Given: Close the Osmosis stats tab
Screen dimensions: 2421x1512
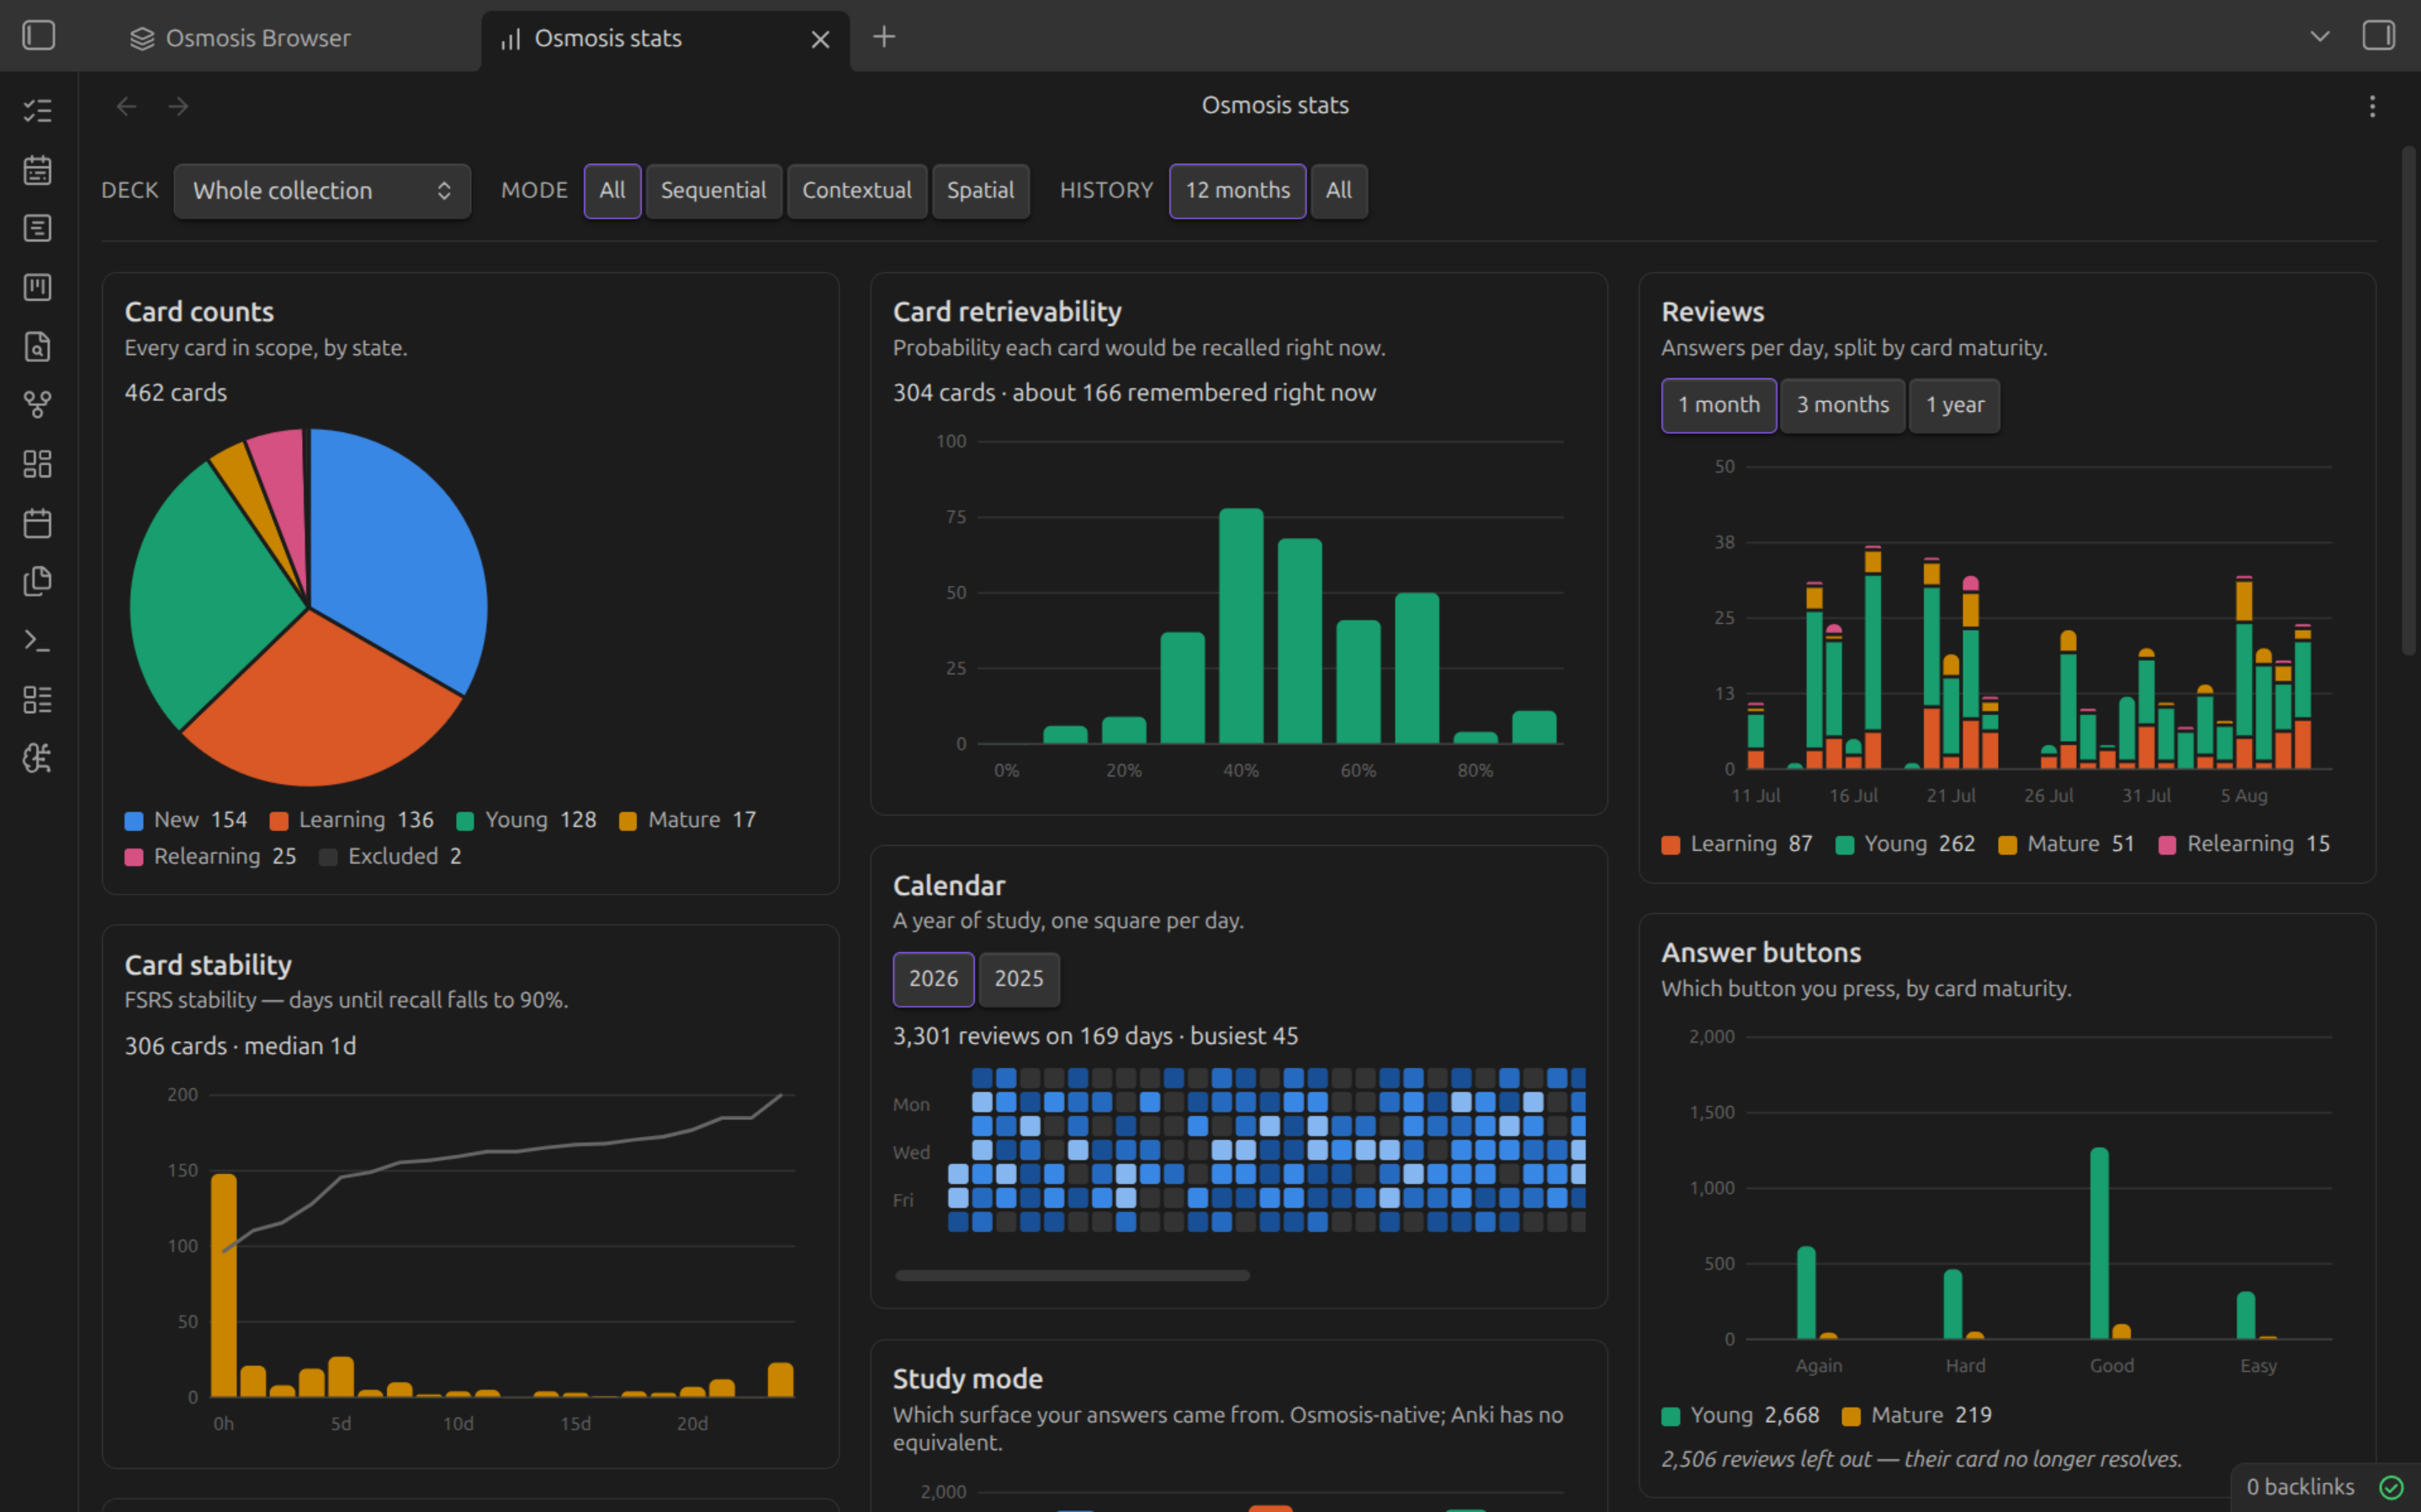Looking at the screenshot, I should 820,39.
